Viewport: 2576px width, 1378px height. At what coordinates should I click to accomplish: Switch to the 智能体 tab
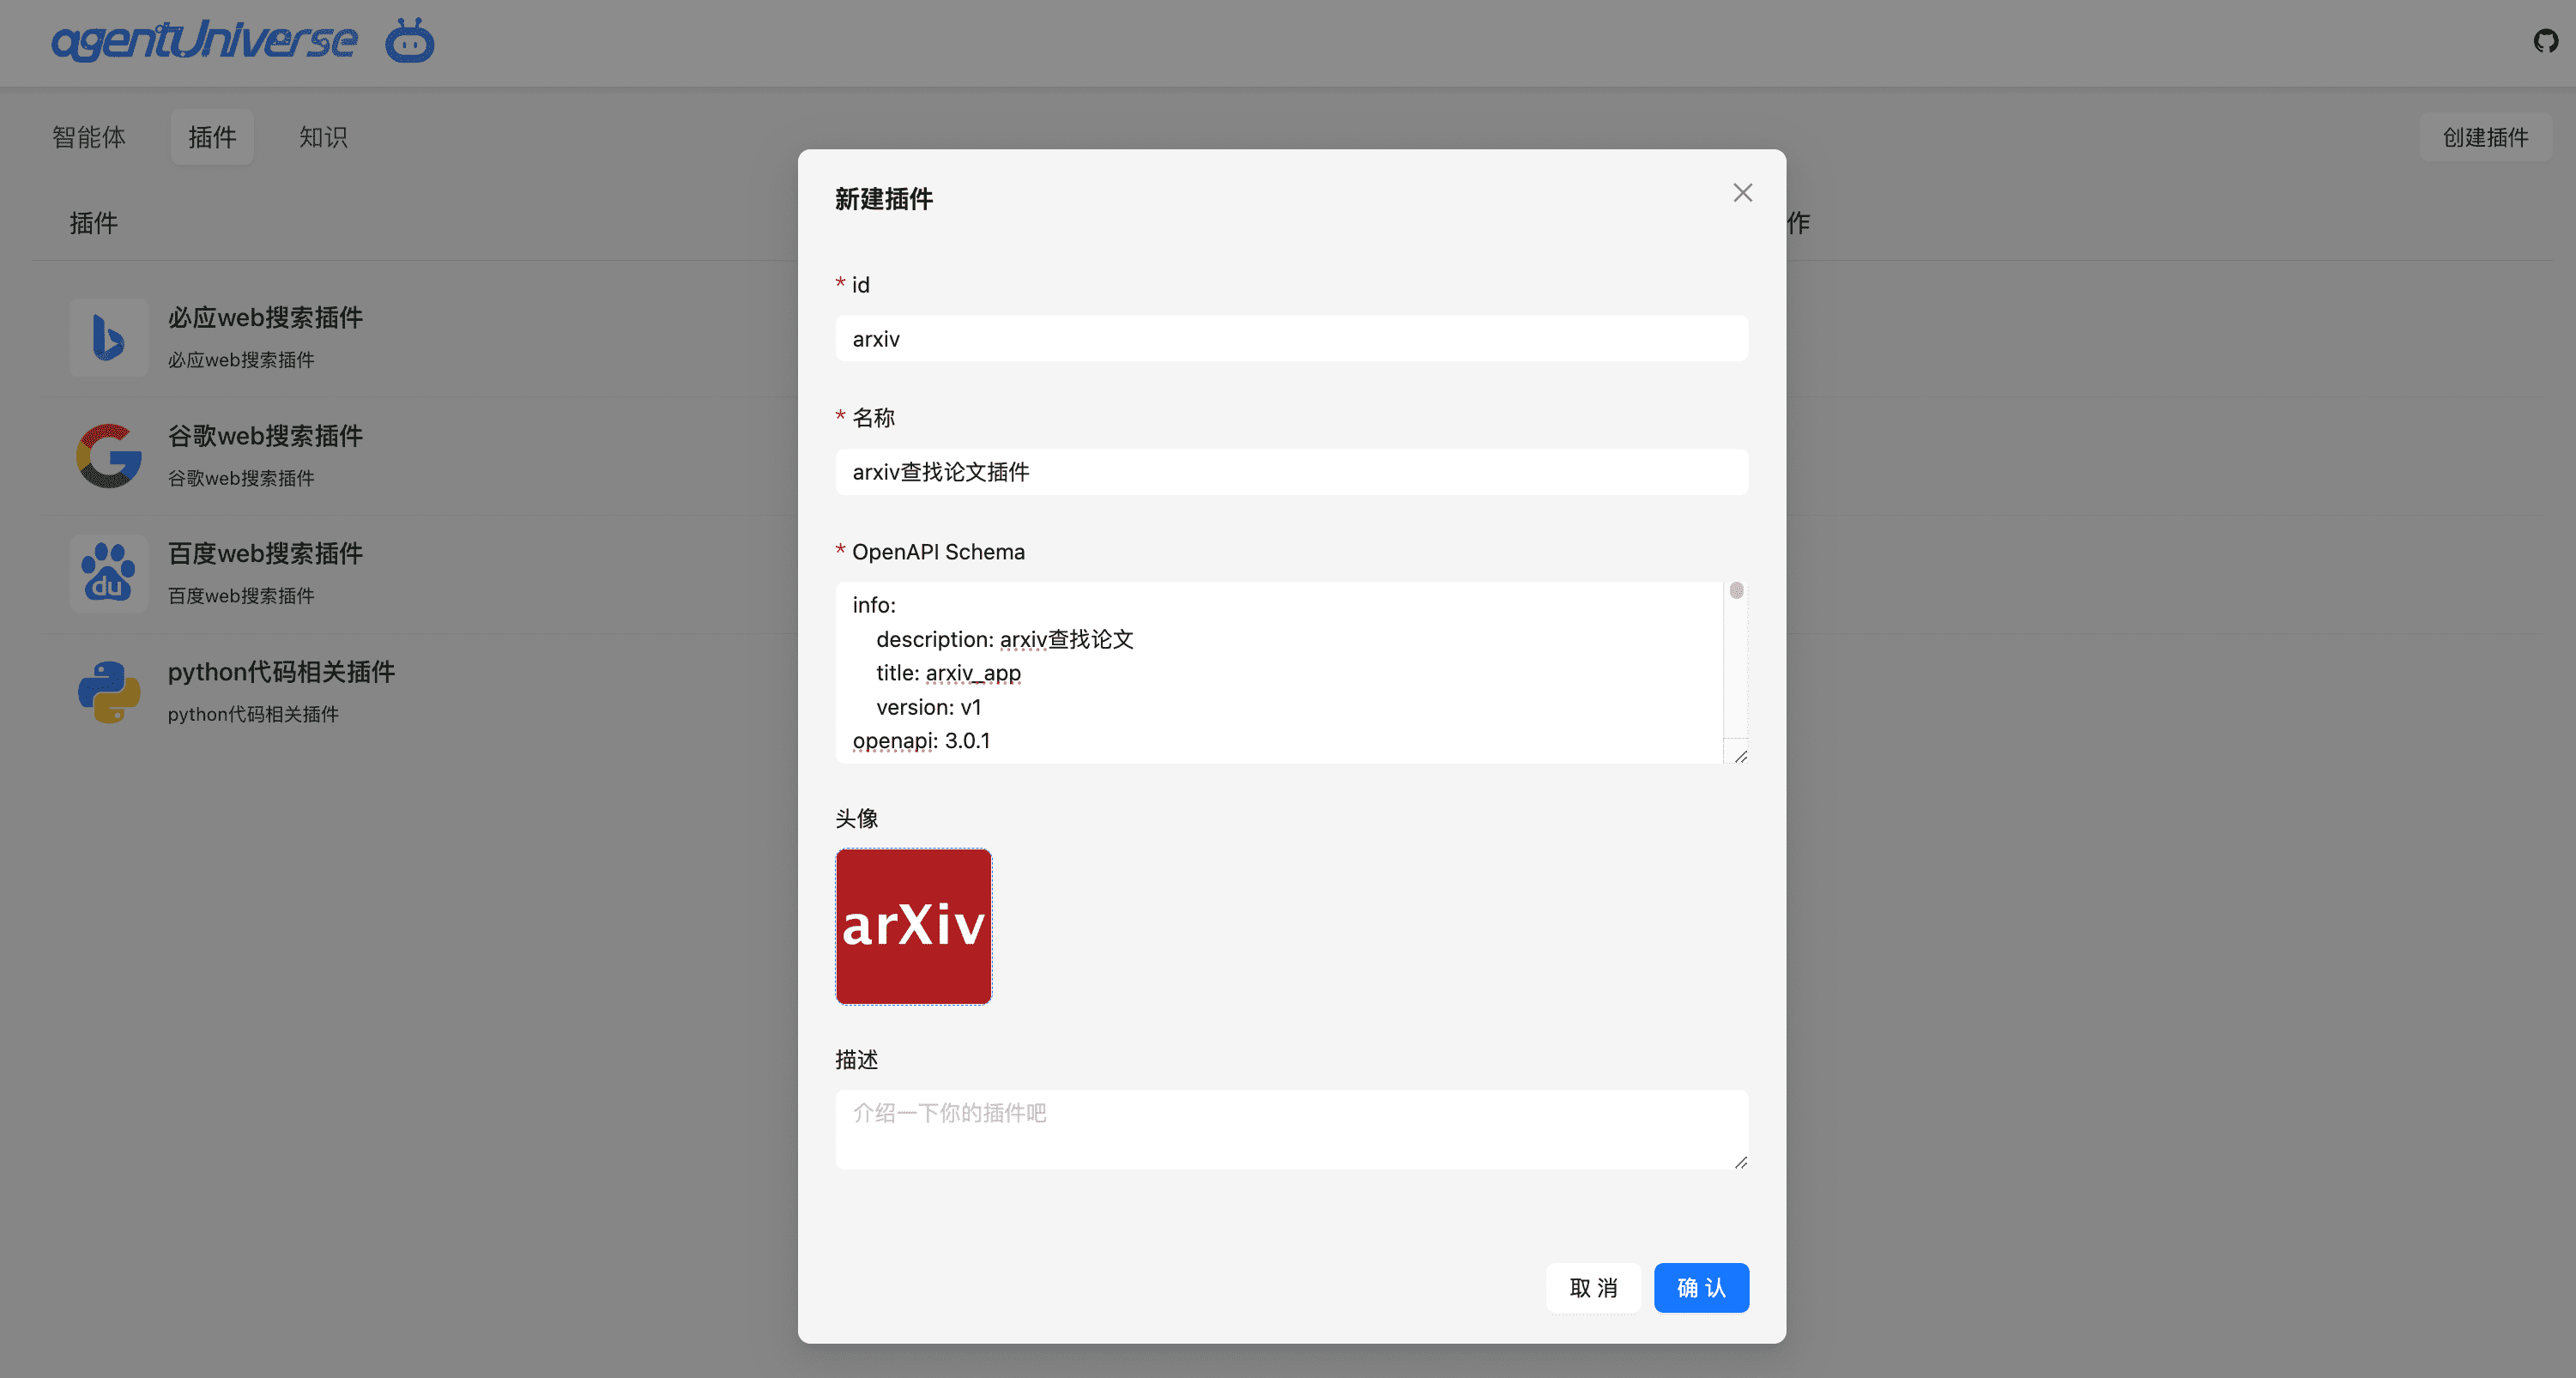coord(87,137)
